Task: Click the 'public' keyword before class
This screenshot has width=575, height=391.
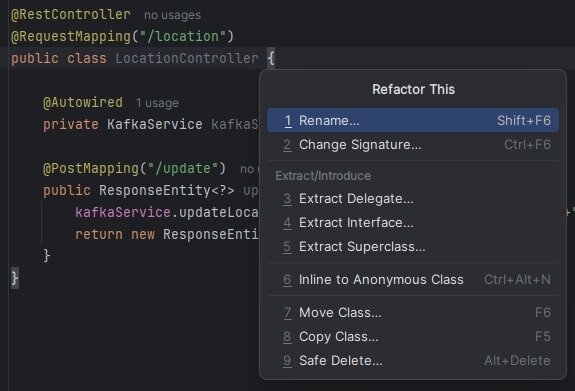Action: [x=35, y=58]
